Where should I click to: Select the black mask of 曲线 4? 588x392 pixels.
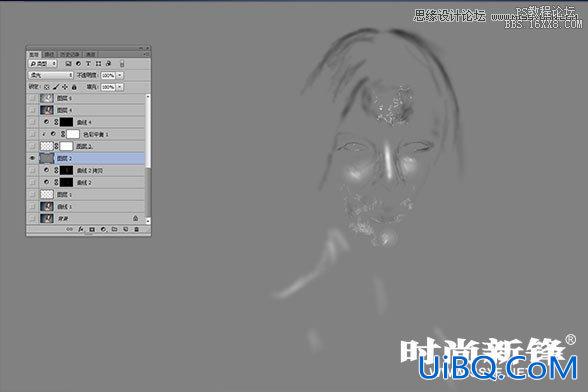(66, 122)
